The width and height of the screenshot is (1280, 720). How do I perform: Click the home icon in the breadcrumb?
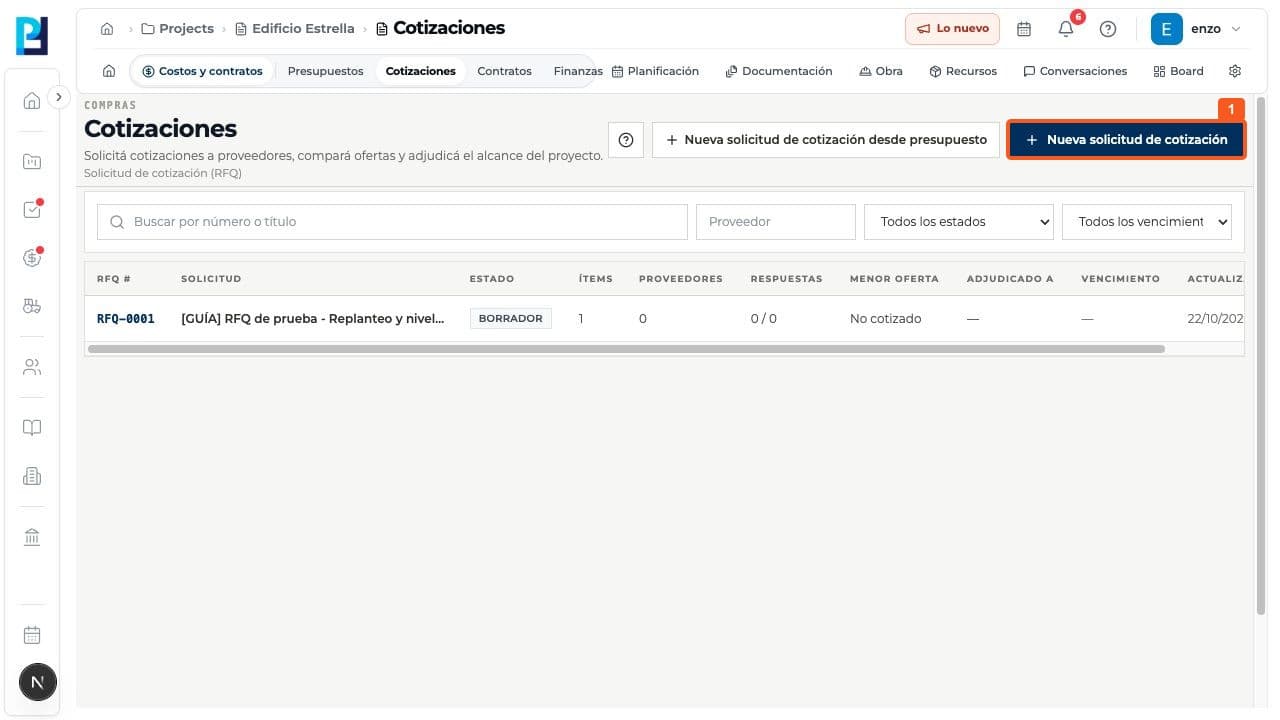coord(107,29)
